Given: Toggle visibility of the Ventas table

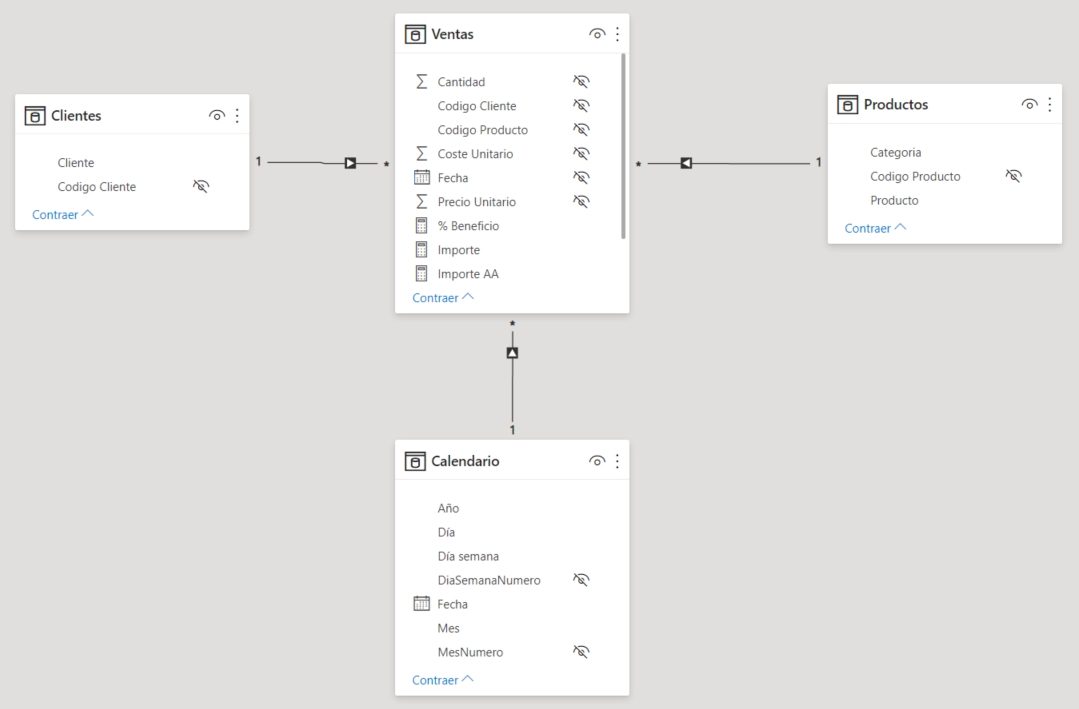Looking at the screenshot, I should click(597, 33).
